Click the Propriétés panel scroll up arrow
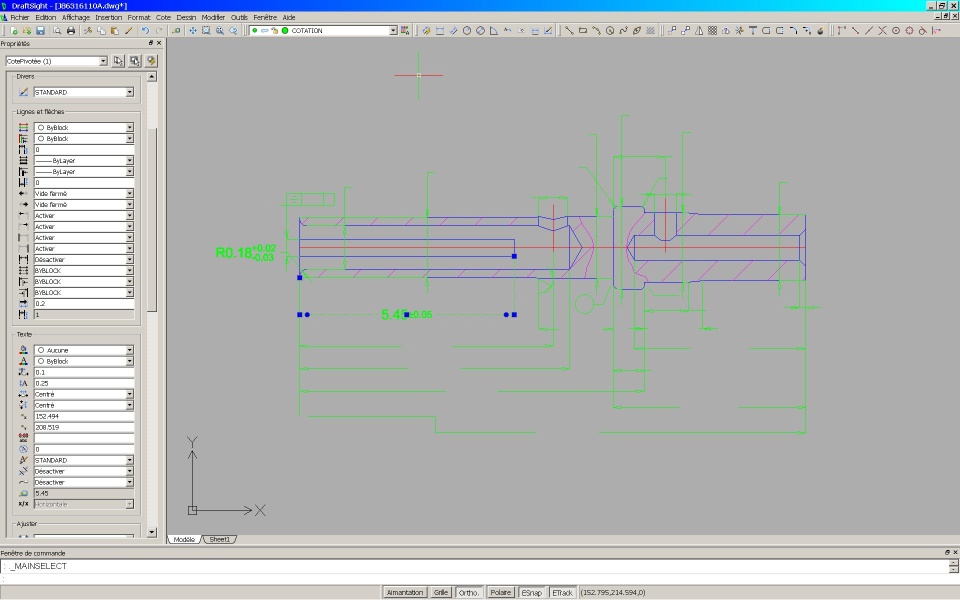Screen dimensions: 960x600 click(152, 77)
